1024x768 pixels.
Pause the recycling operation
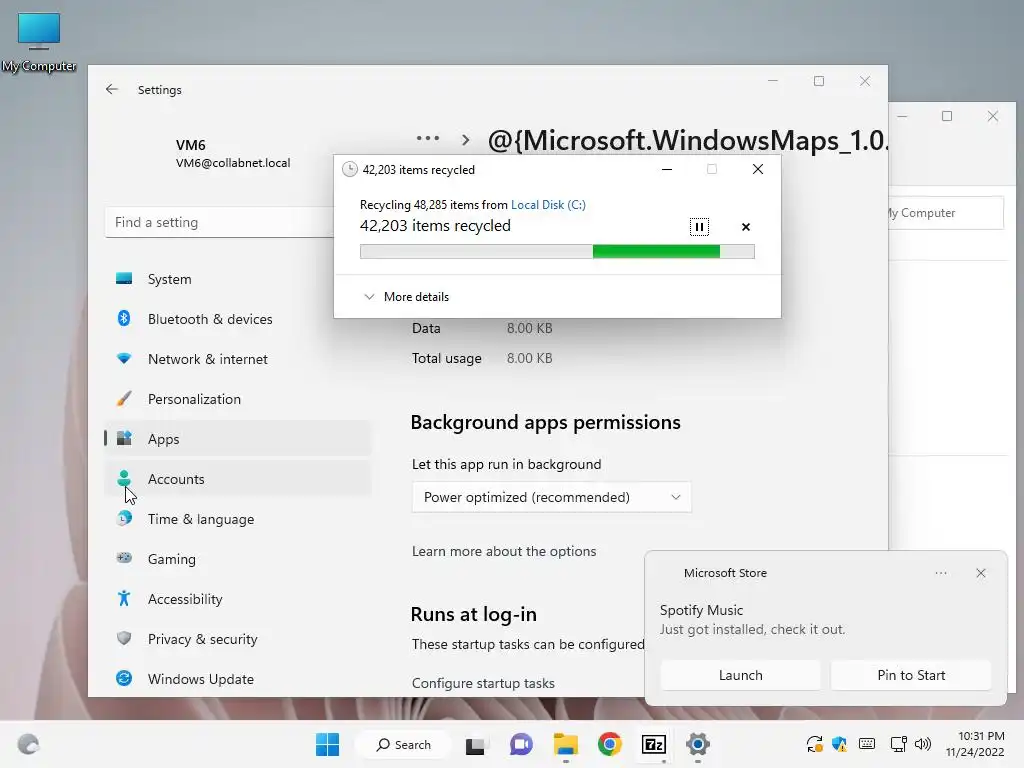pyautogui.click(x=699, y=227)
